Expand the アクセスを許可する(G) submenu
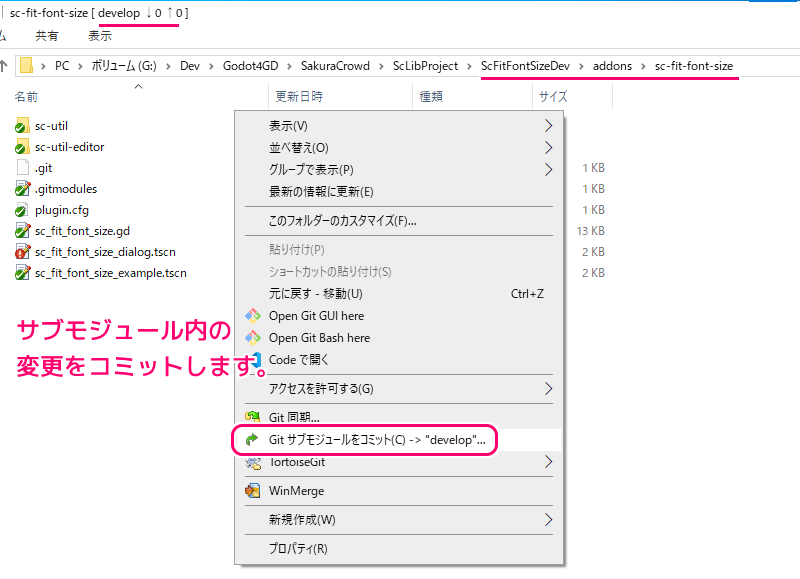This screenshot has width=800, height=579. coord(548,388)
